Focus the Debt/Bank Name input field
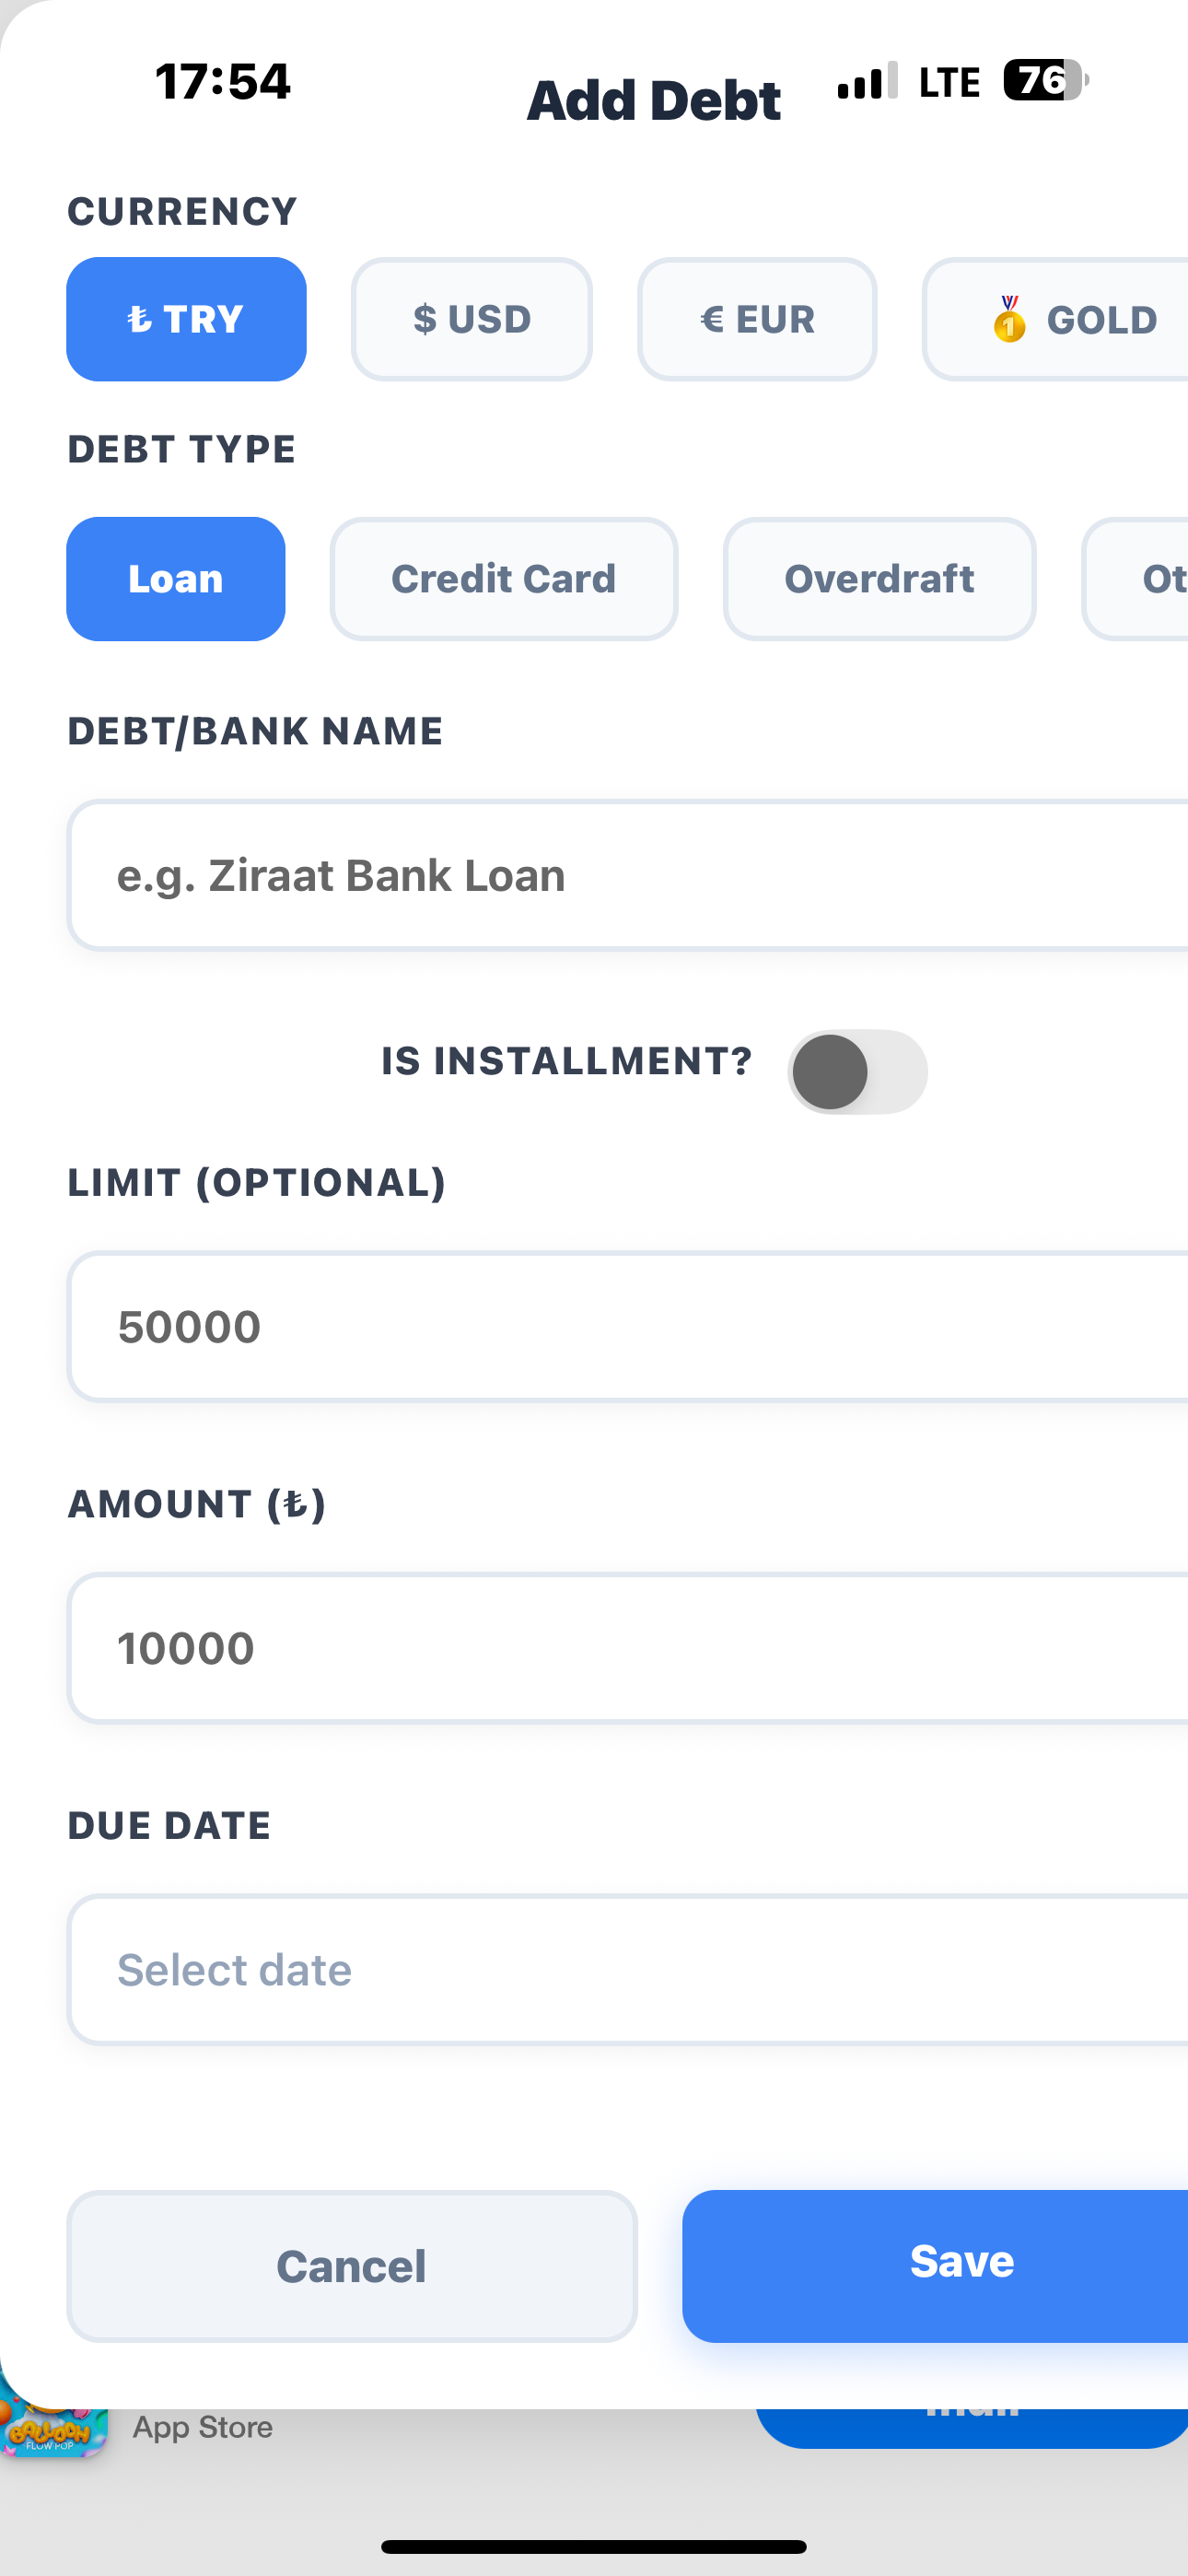This screenshot has width=1188, height=2576. (628, 875)
